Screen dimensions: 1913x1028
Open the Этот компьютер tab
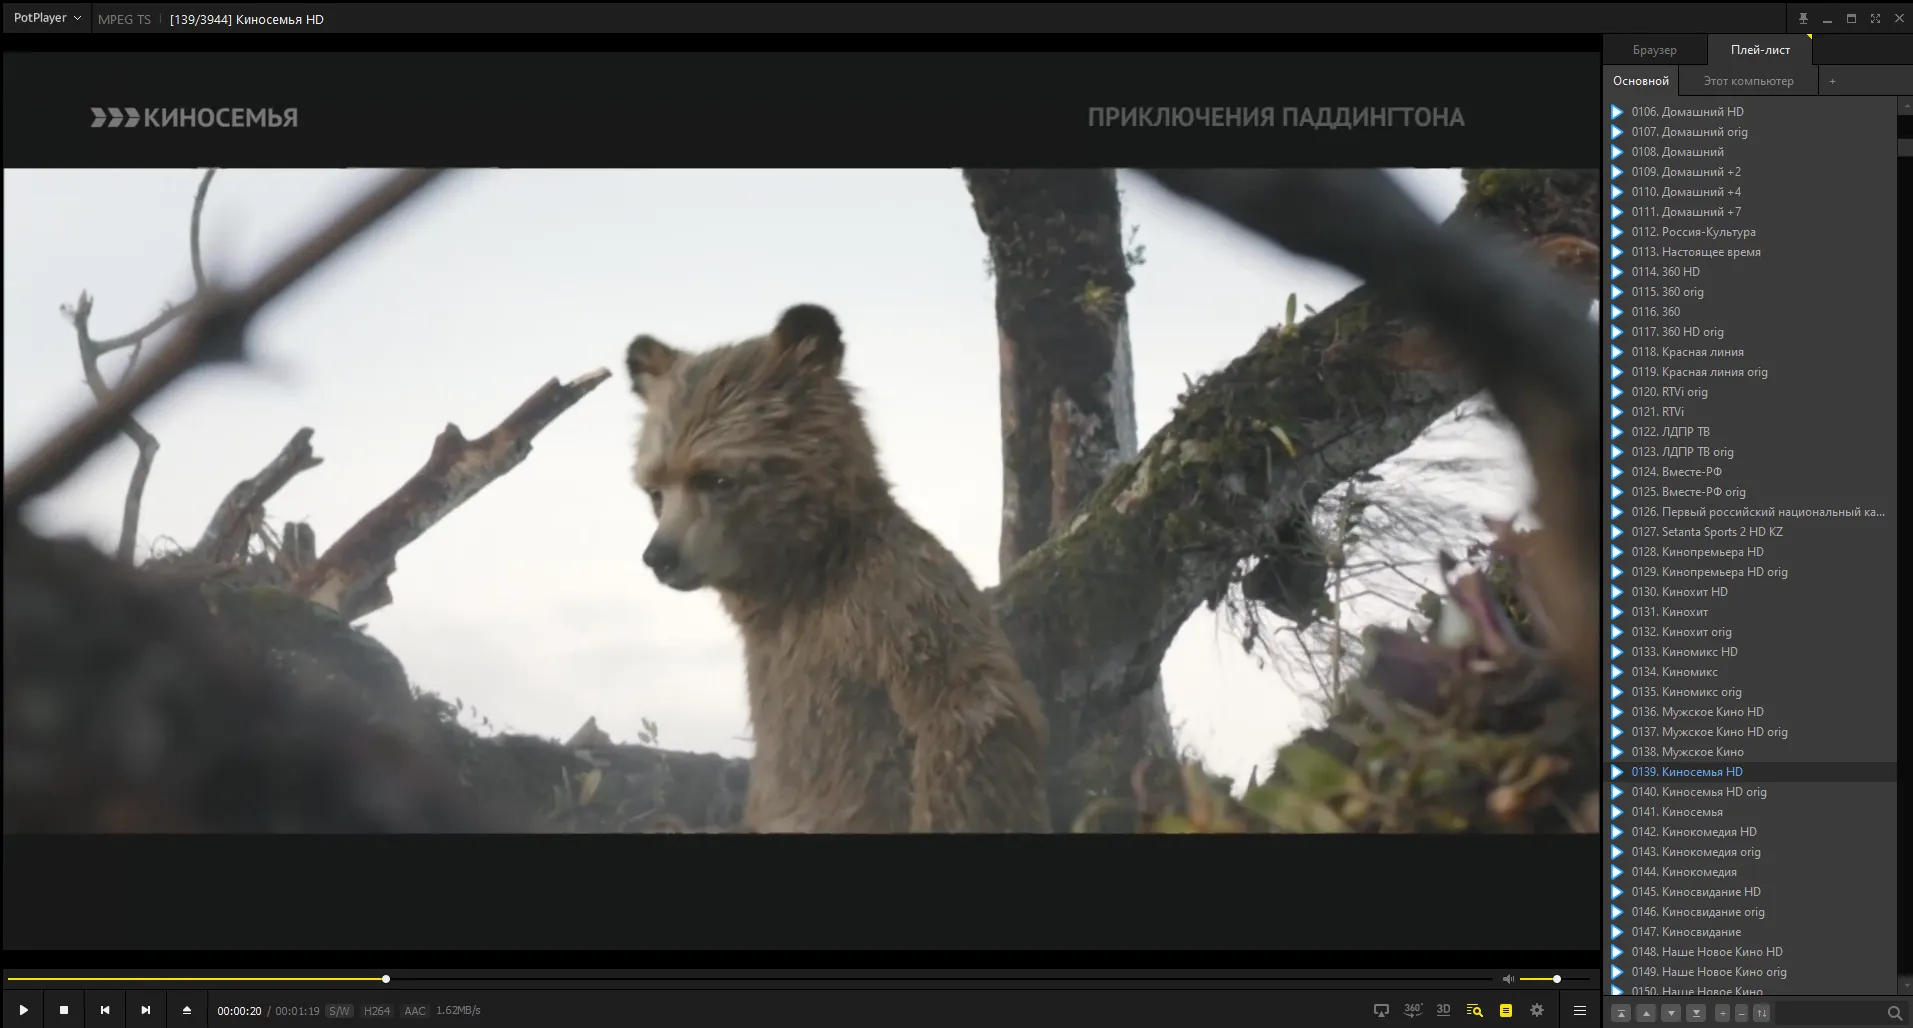(1748, 81)
